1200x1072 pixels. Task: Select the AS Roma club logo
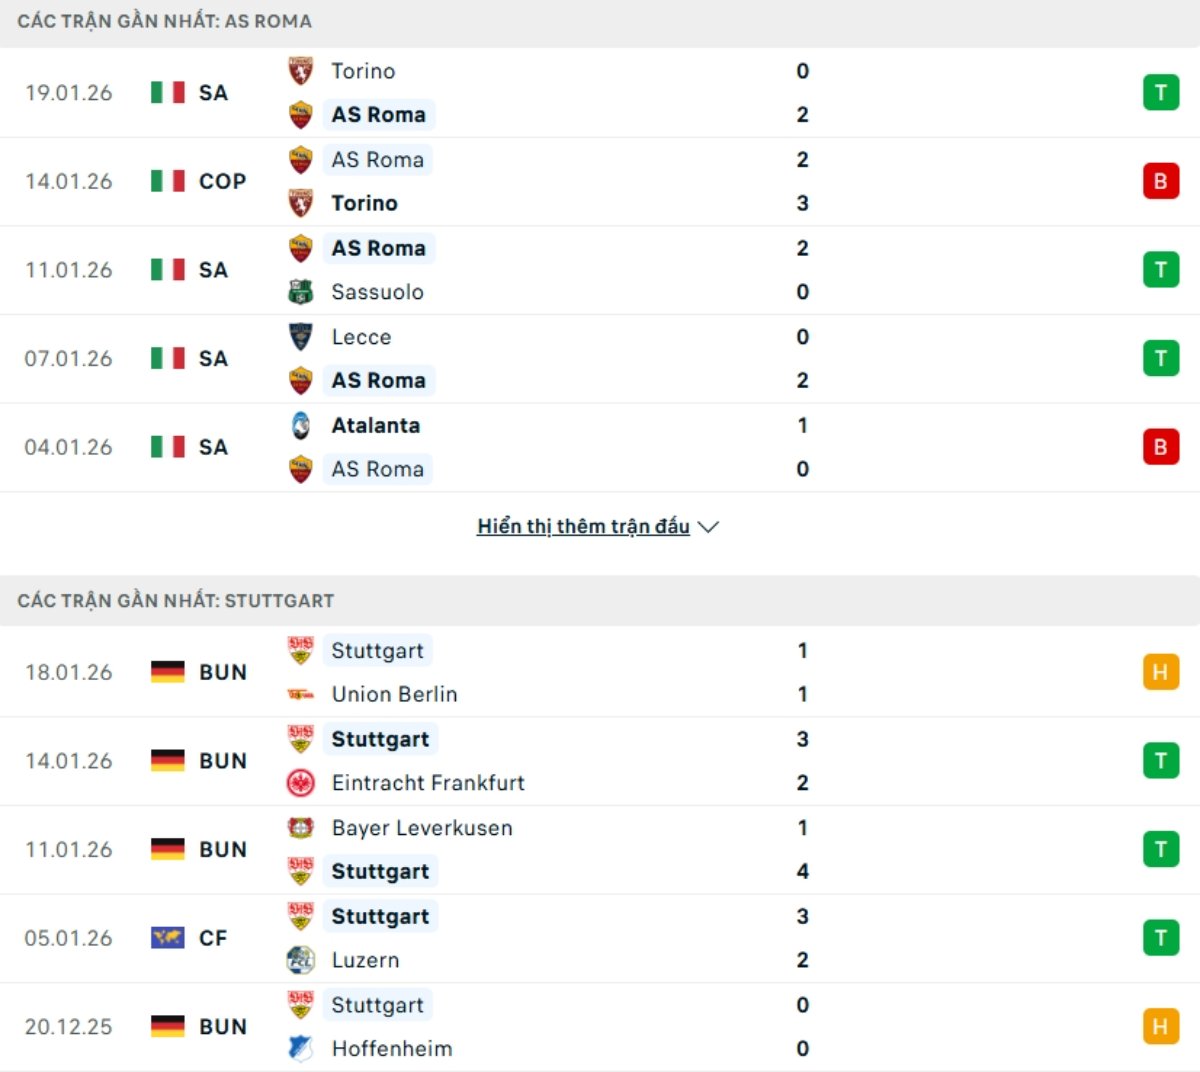tap(302, 114)
